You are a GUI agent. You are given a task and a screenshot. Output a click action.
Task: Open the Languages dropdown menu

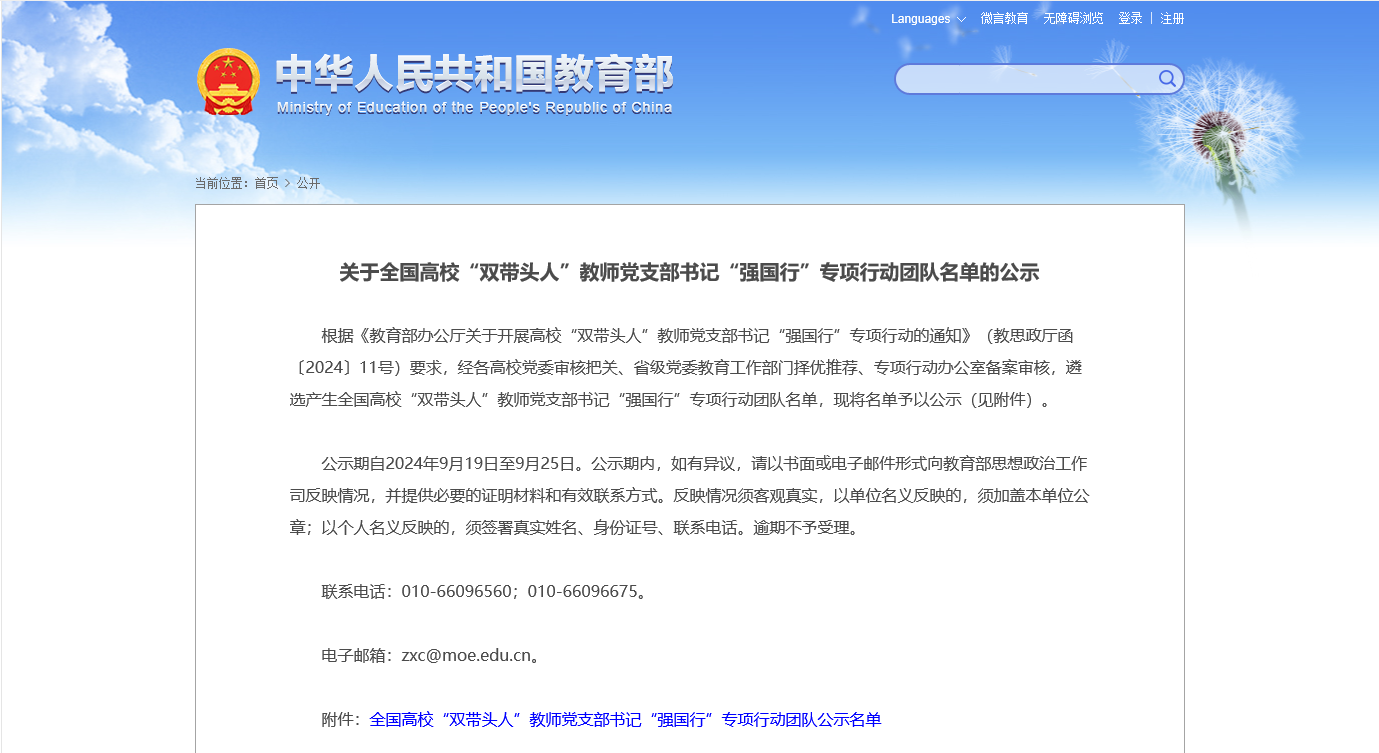coord(921,19)
